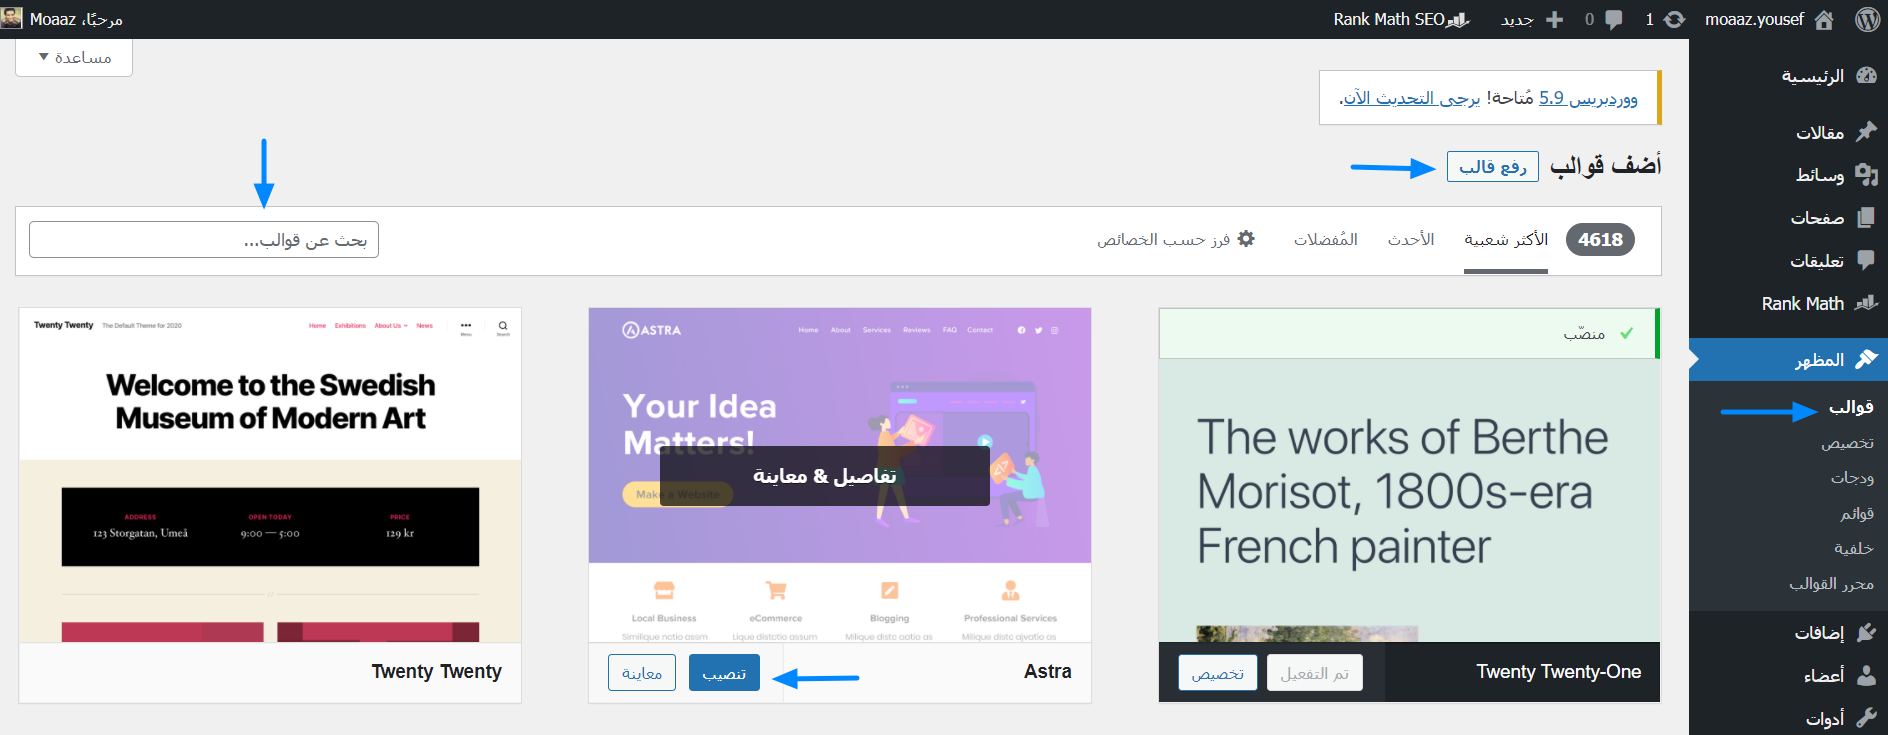Expand the مساعدة help dropdown
Image resolution: width=1888 pixels, height=735 pixels.
(x=74, y=57)
